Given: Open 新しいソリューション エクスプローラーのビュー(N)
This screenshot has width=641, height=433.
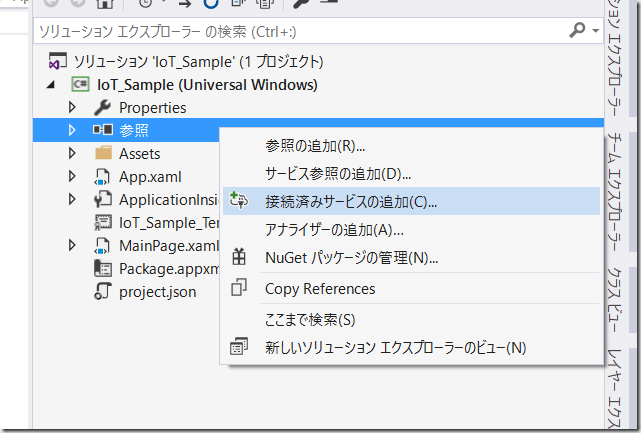Looking at the screenshot, I should point(411,347).
